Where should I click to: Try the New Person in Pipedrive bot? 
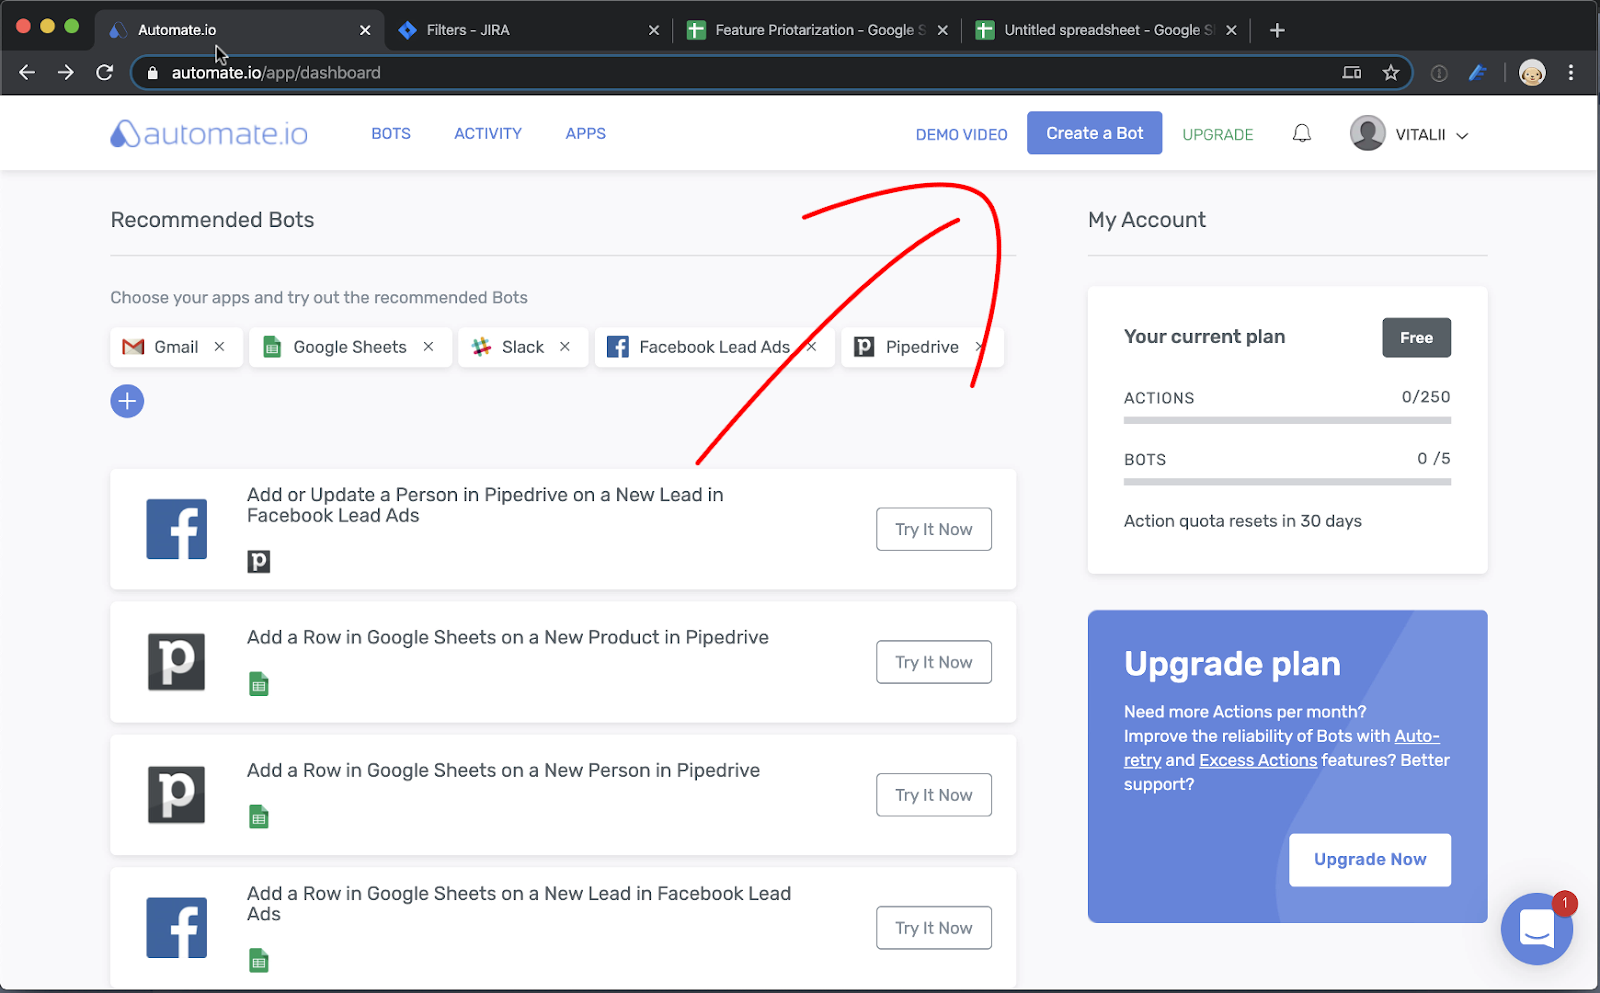coord(934,795)
